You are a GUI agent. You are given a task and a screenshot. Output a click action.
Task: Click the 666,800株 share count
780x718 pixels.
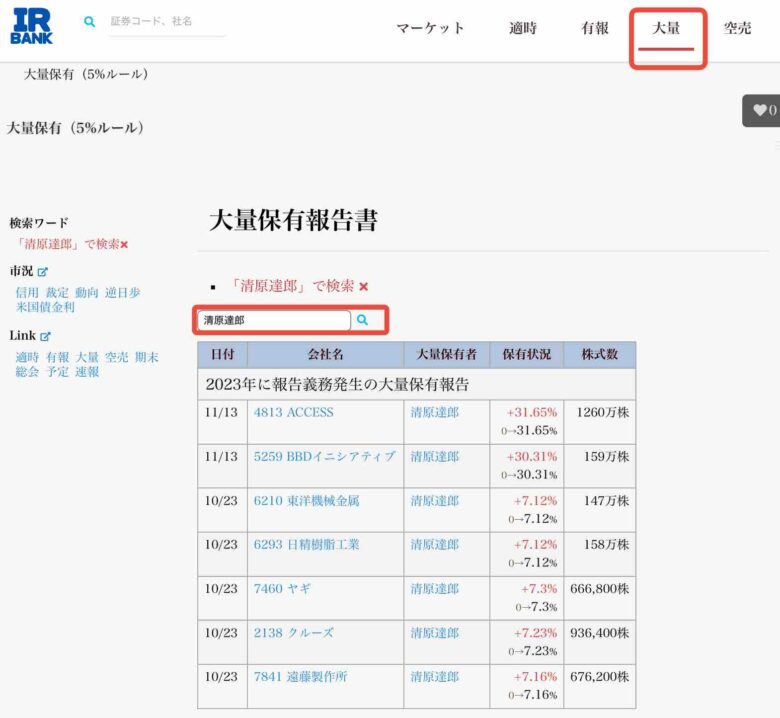tap(599, 589)
